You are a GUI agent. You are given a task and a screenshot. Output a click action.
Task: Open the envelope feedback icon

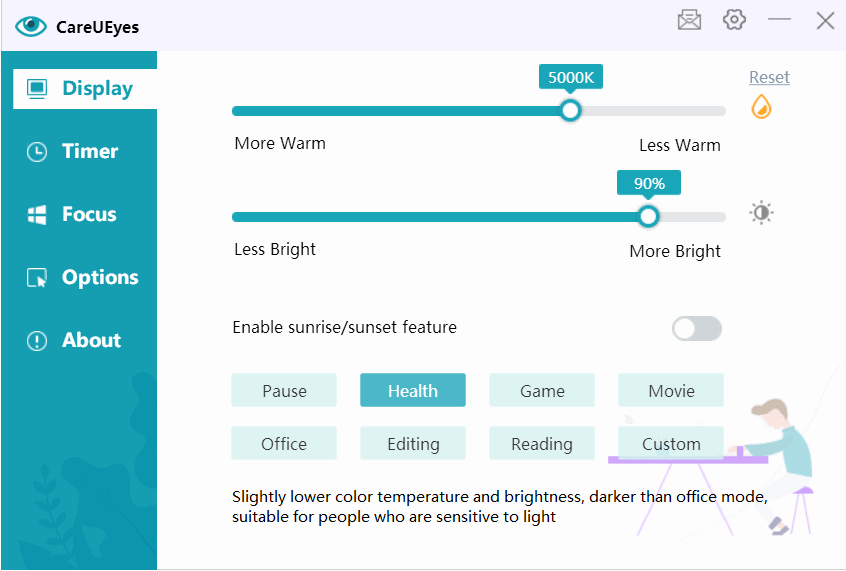pyautogui.click(x=689, y=21)
